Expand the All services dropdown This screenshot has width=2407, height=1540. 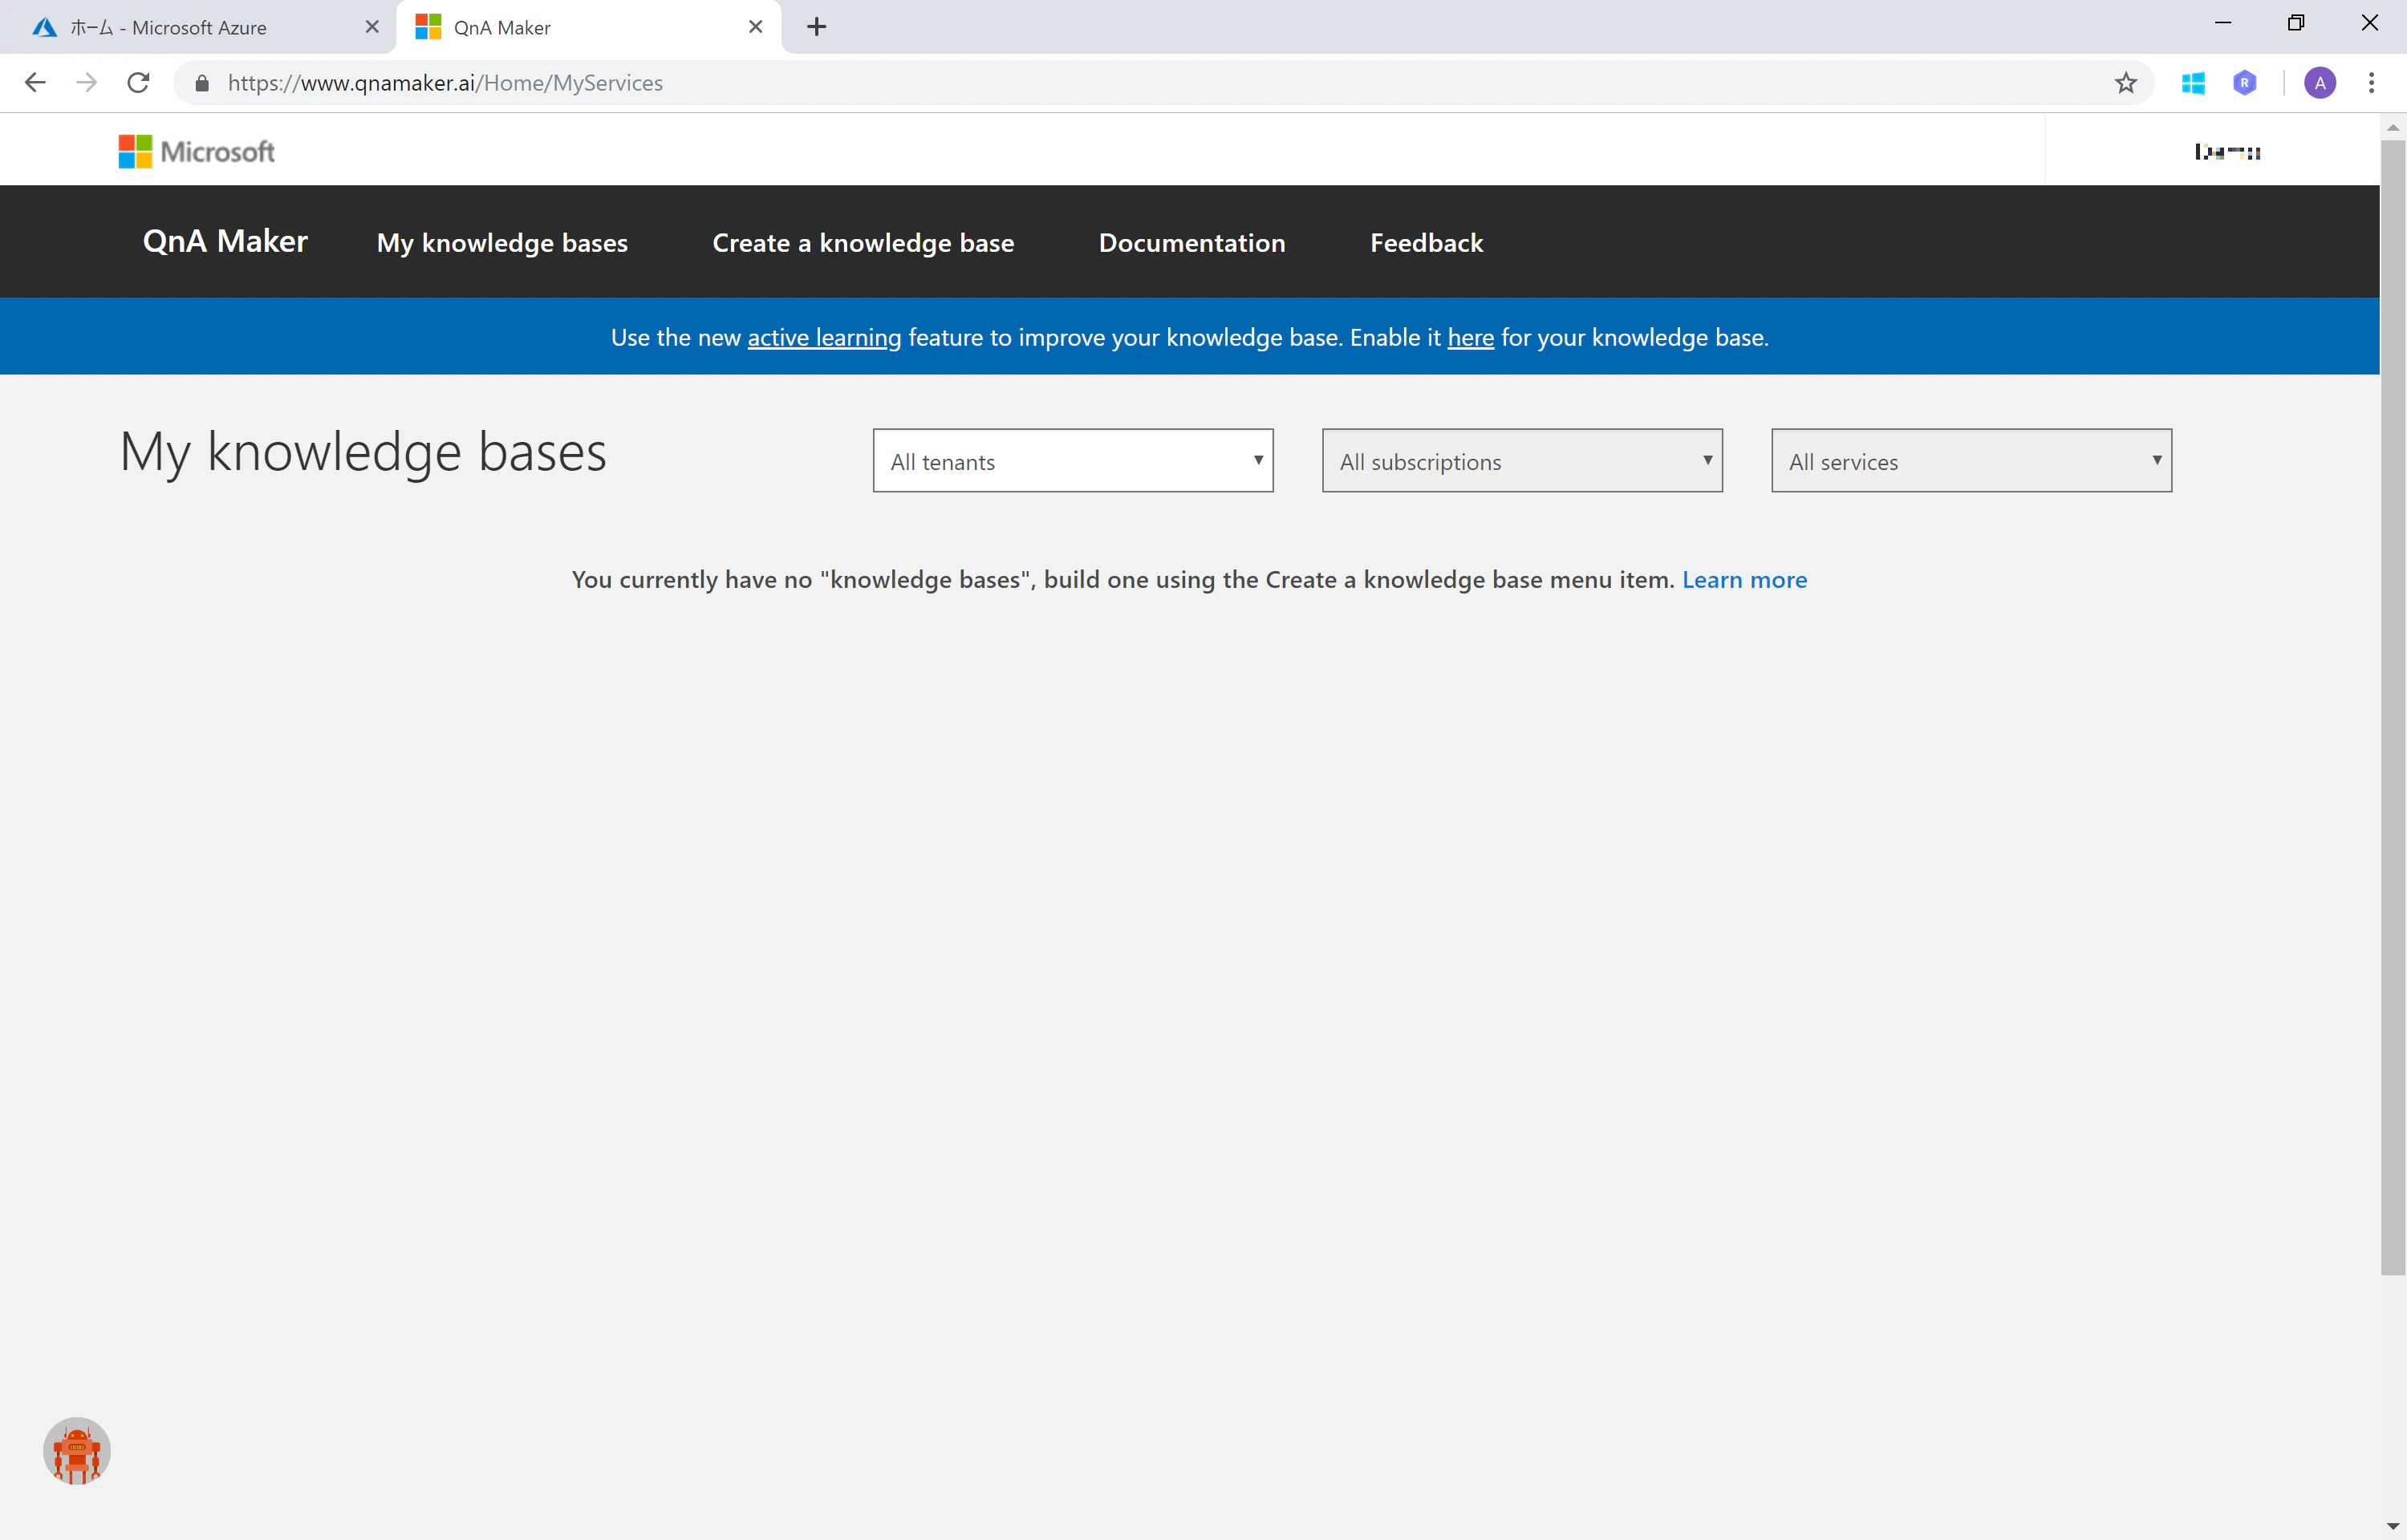1971,461
